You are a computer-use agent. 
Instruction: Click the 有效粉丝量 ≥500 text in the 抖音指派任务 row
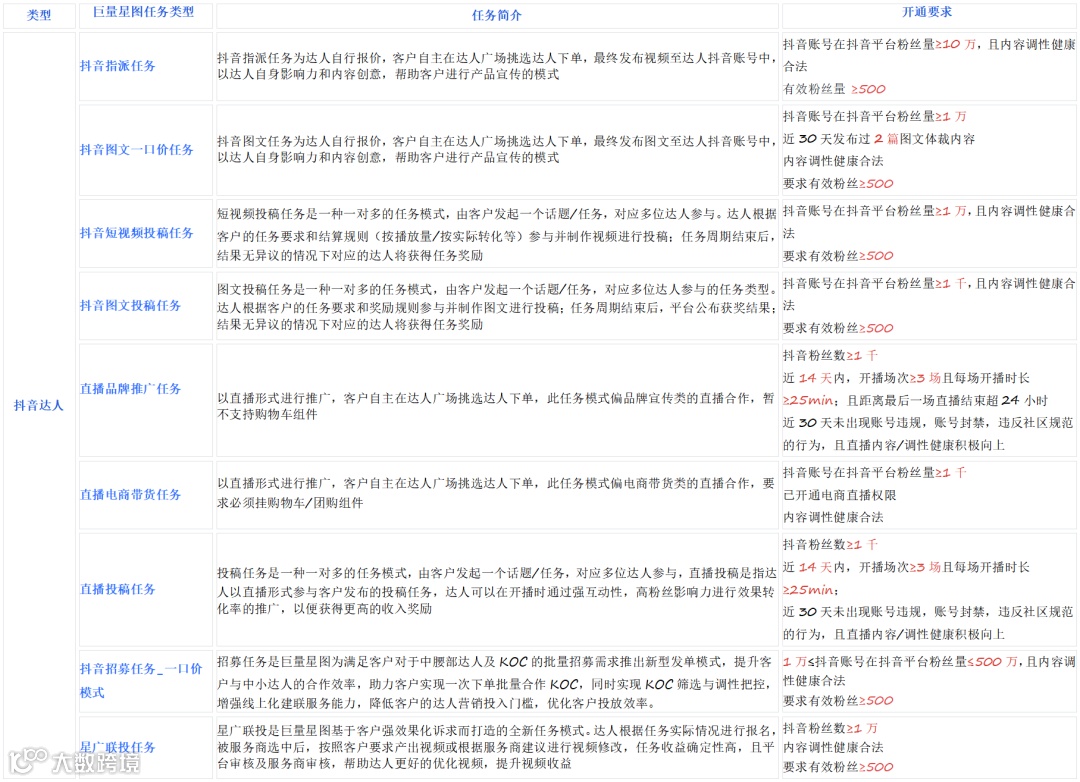click(834, 89)
